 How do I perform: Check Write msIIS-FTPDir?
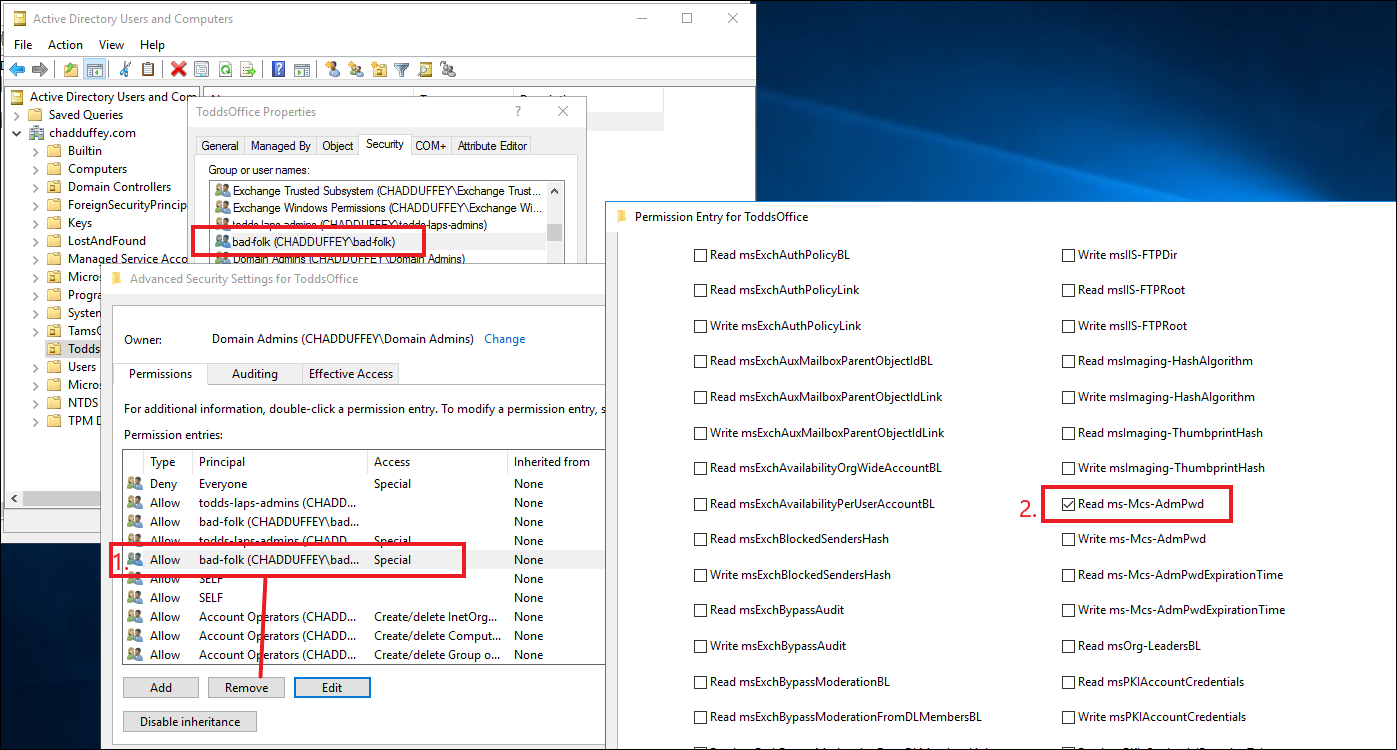click(1068, 255)
